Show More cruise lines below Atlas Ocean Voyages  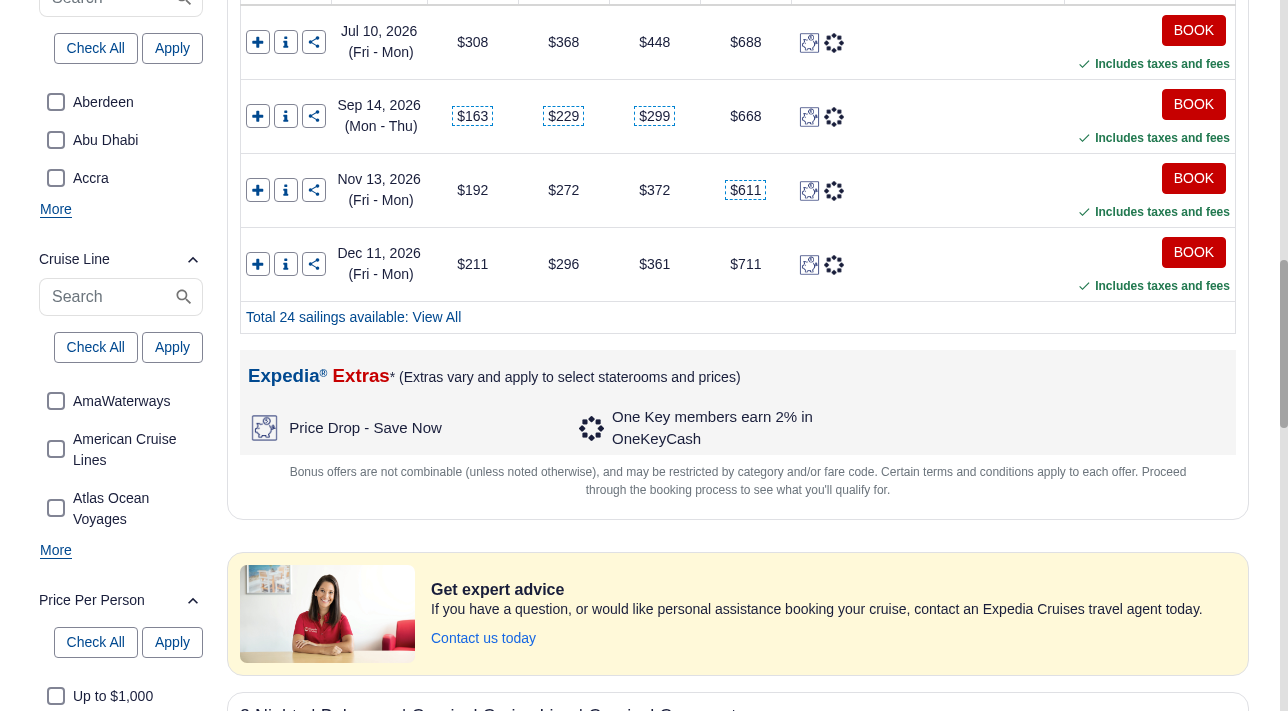tap(56, 550)
